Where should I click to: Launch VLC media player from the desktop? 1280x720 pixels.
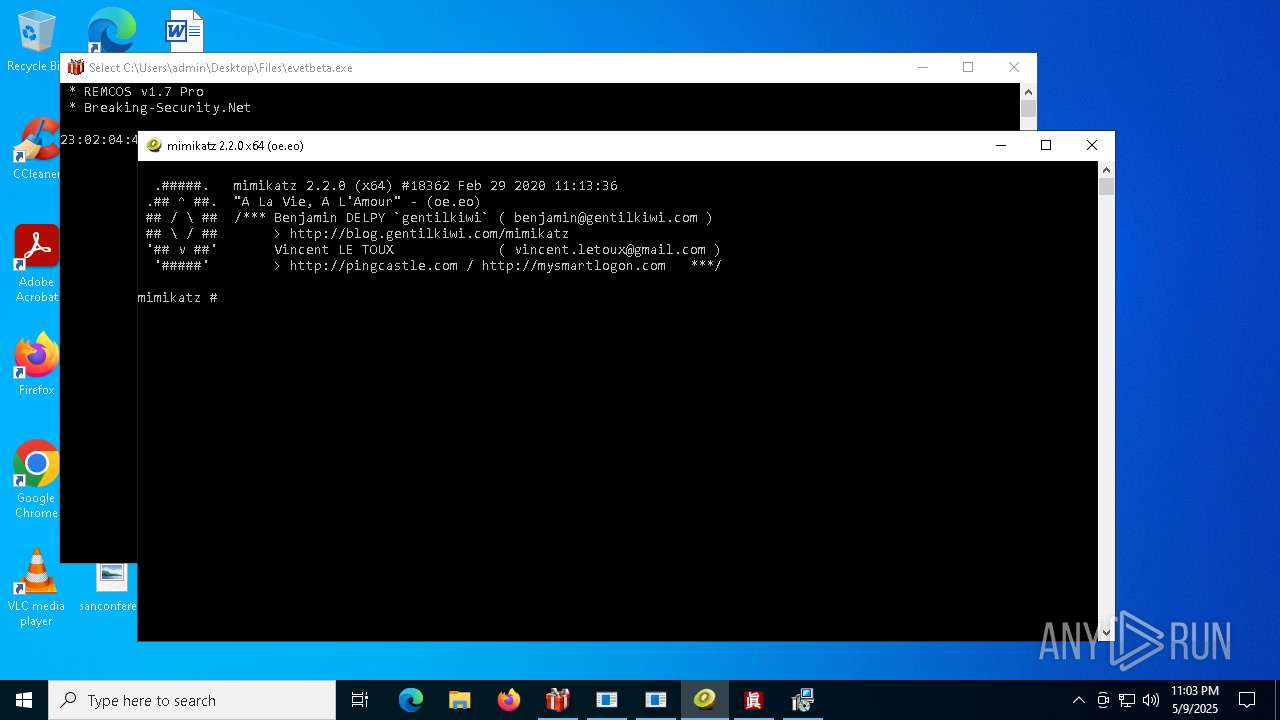click(36, 588)
